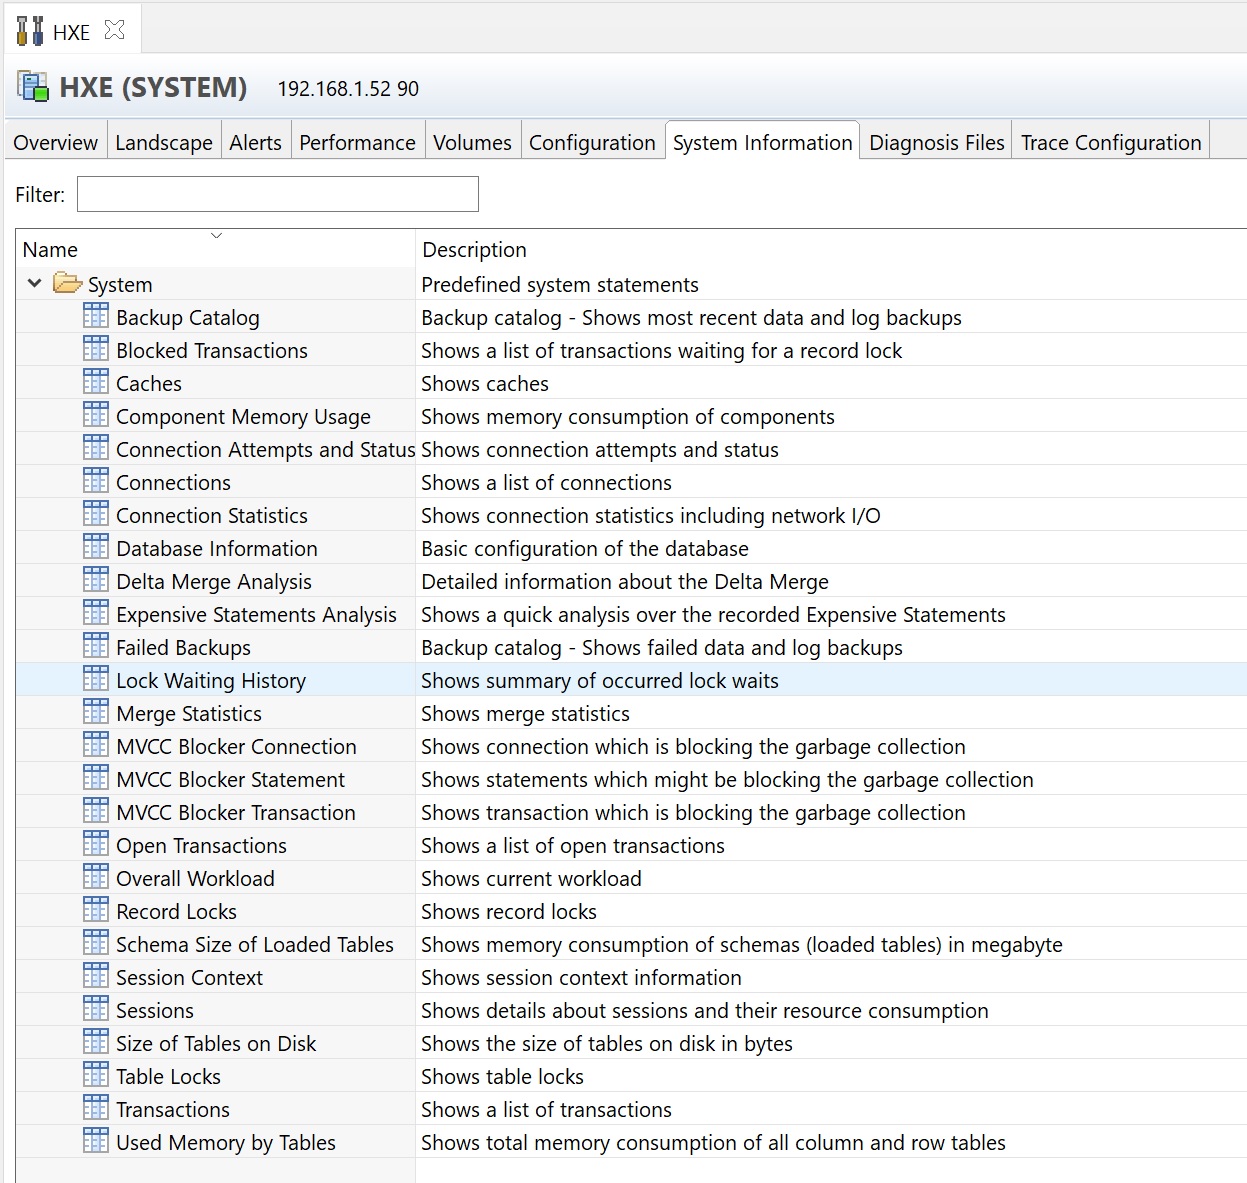This screenshot has height=1183, width=1247.
Task: Select MVCC Blocker Statement in the list
Action: [230, 780]
